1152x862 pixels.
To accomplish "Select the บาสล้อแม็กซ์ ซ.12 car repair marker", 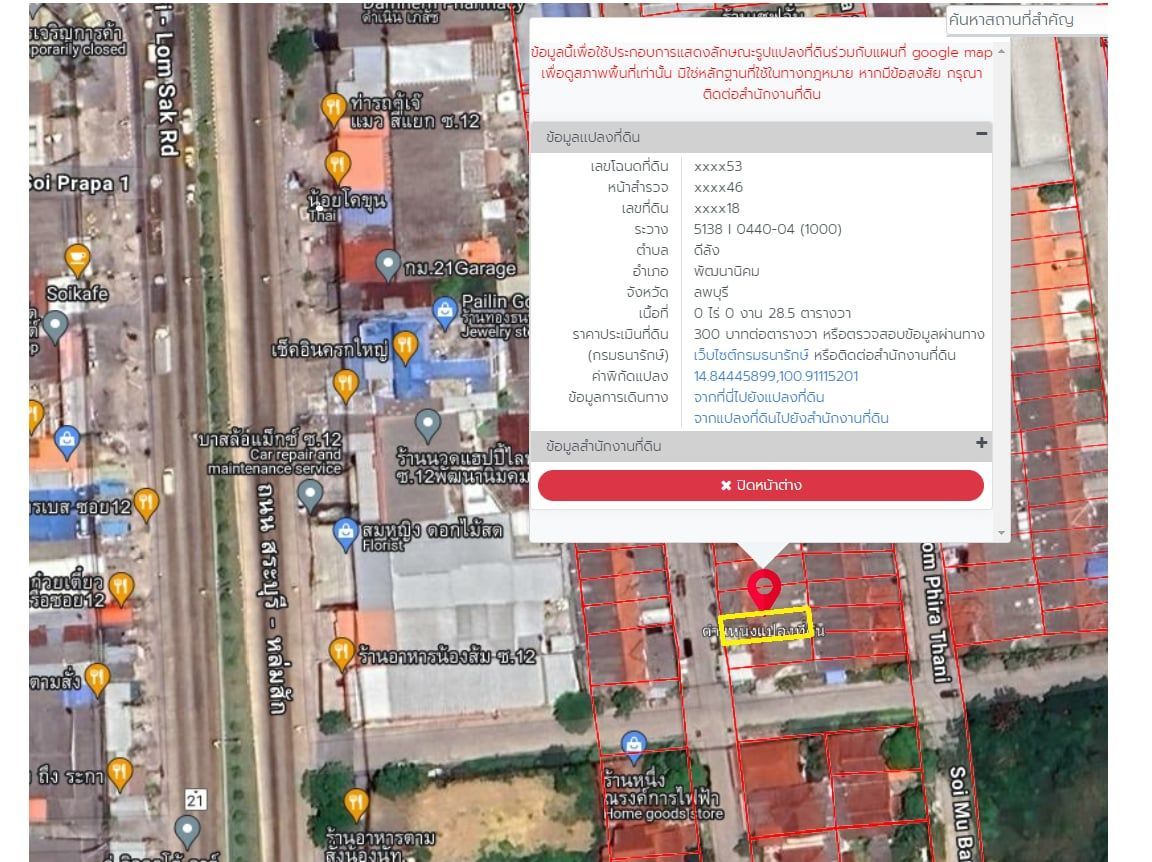I will click(311, 496).
